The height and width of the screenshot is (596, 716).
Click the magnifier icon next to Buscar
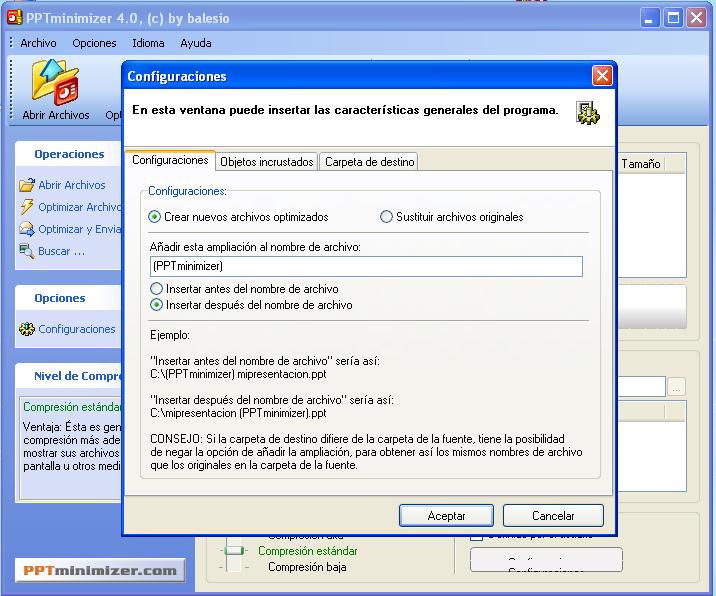[x=27, y=251]
